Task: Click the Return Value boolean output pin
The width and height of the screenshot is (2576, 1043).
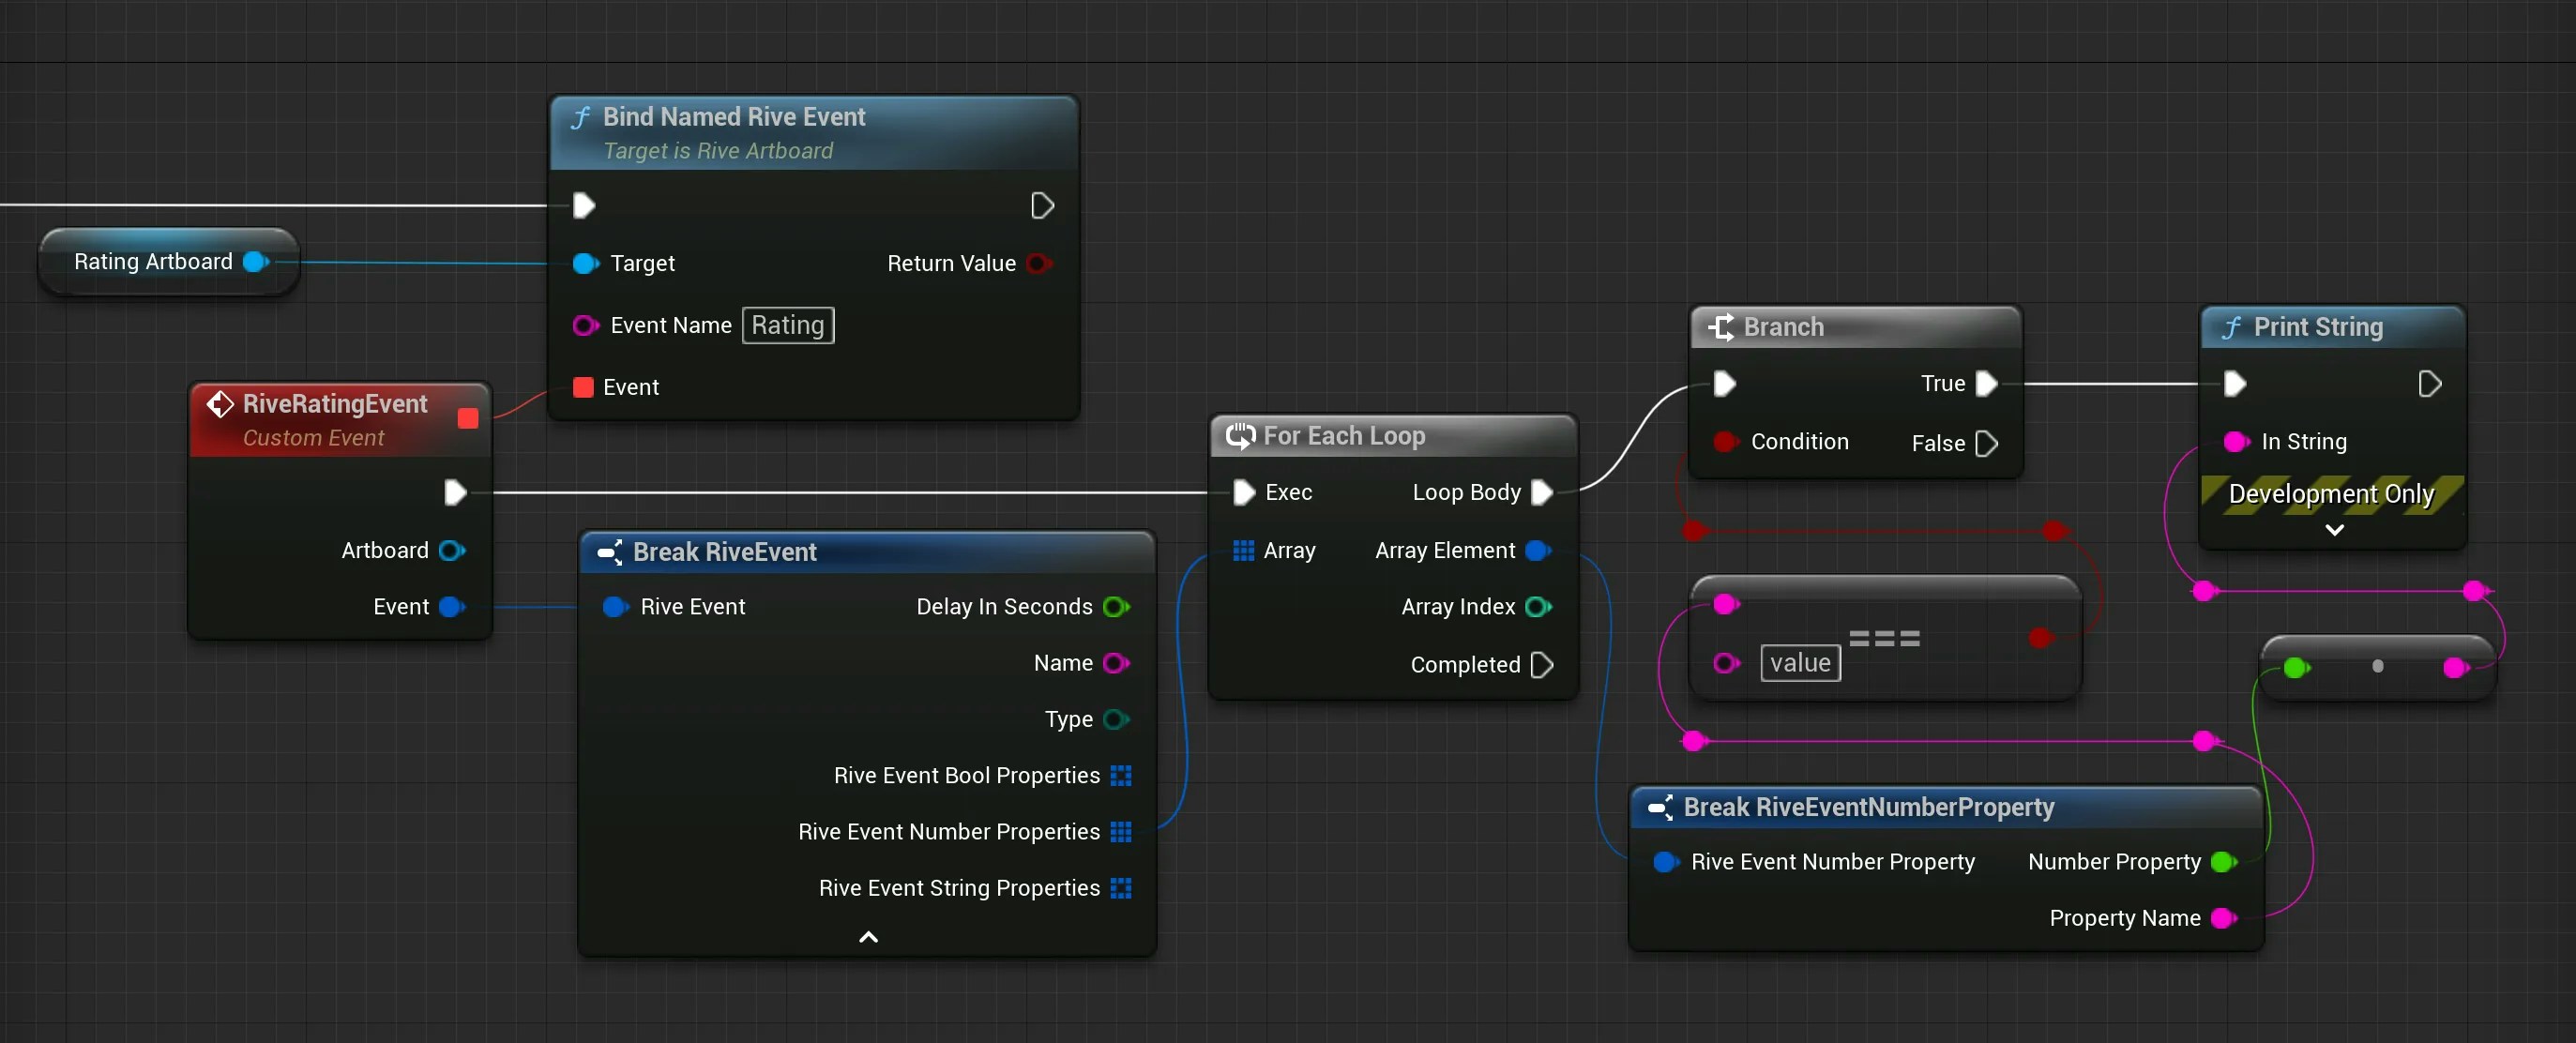Action: [1038, 264]
